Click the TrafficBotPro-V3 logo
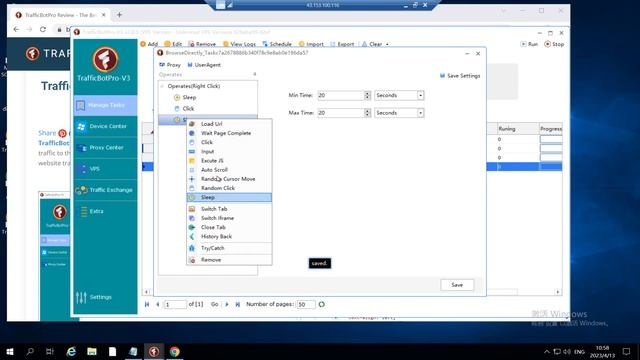The image size is (640, 360). click(104, 60)
